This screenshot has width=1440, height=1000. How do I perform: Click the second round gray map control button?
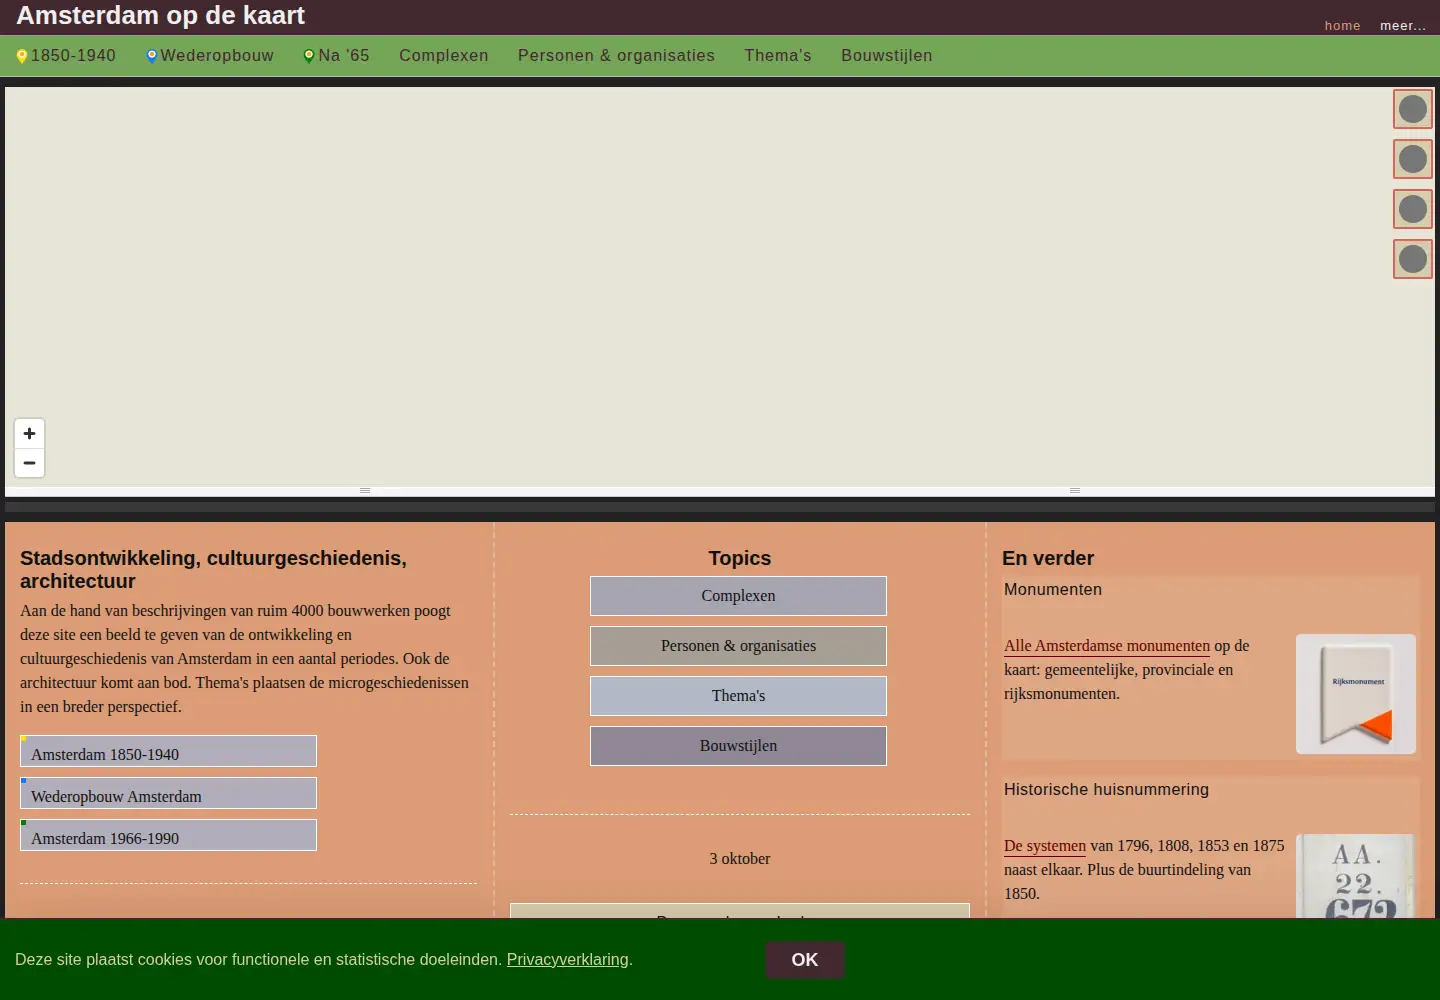pyautogui.click(x=1413, y=159)
